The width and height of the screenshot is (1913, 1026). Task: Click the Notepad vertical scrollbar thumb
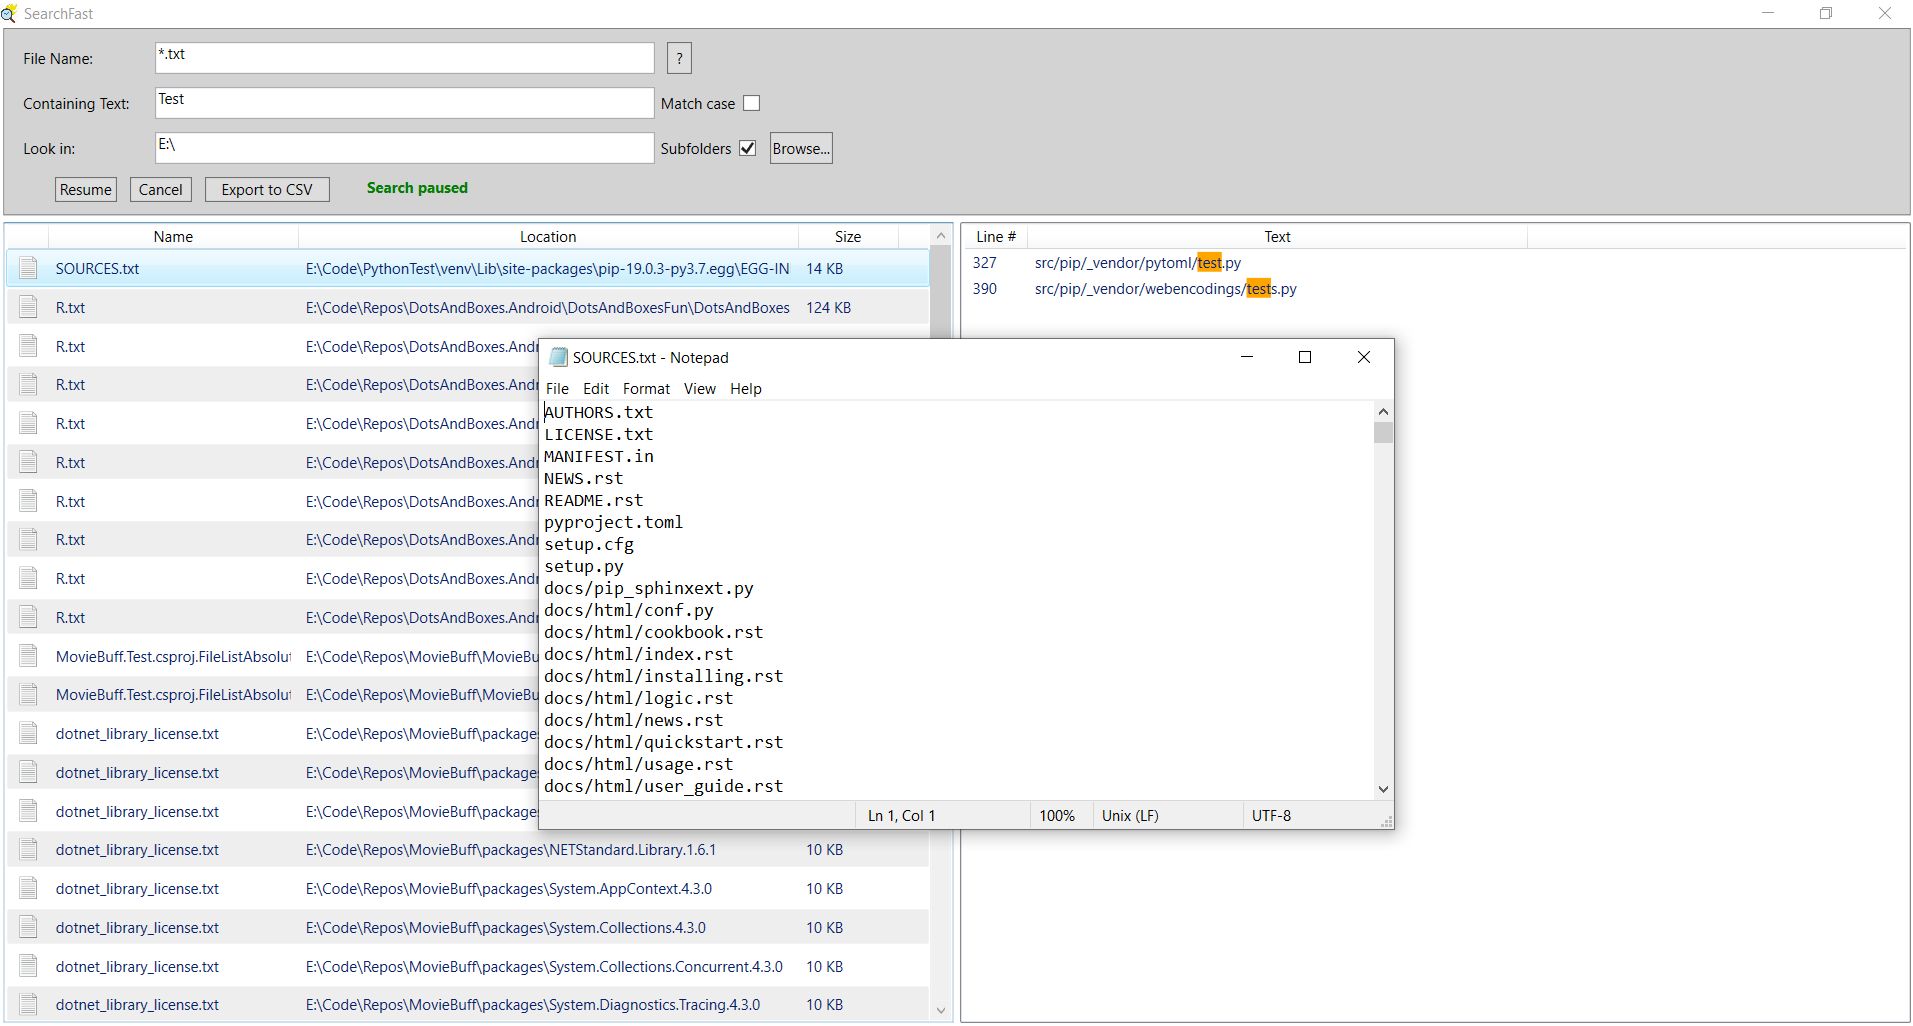tap(1383, 433)
